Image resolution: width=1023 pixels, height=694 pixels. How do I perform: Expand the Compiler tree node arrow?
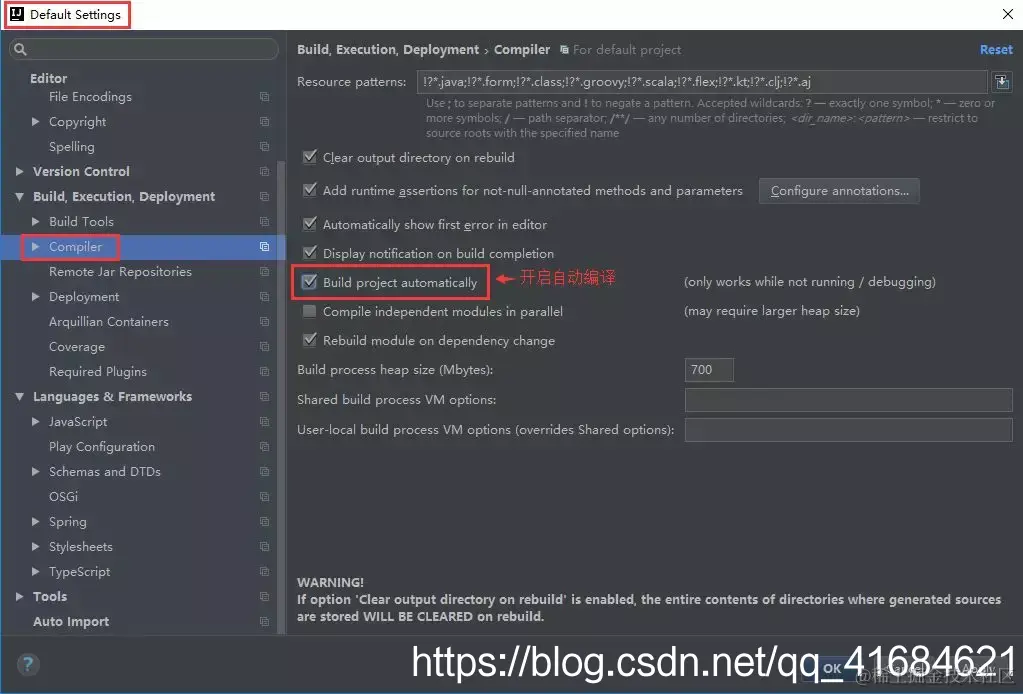[x=36, y=247]
